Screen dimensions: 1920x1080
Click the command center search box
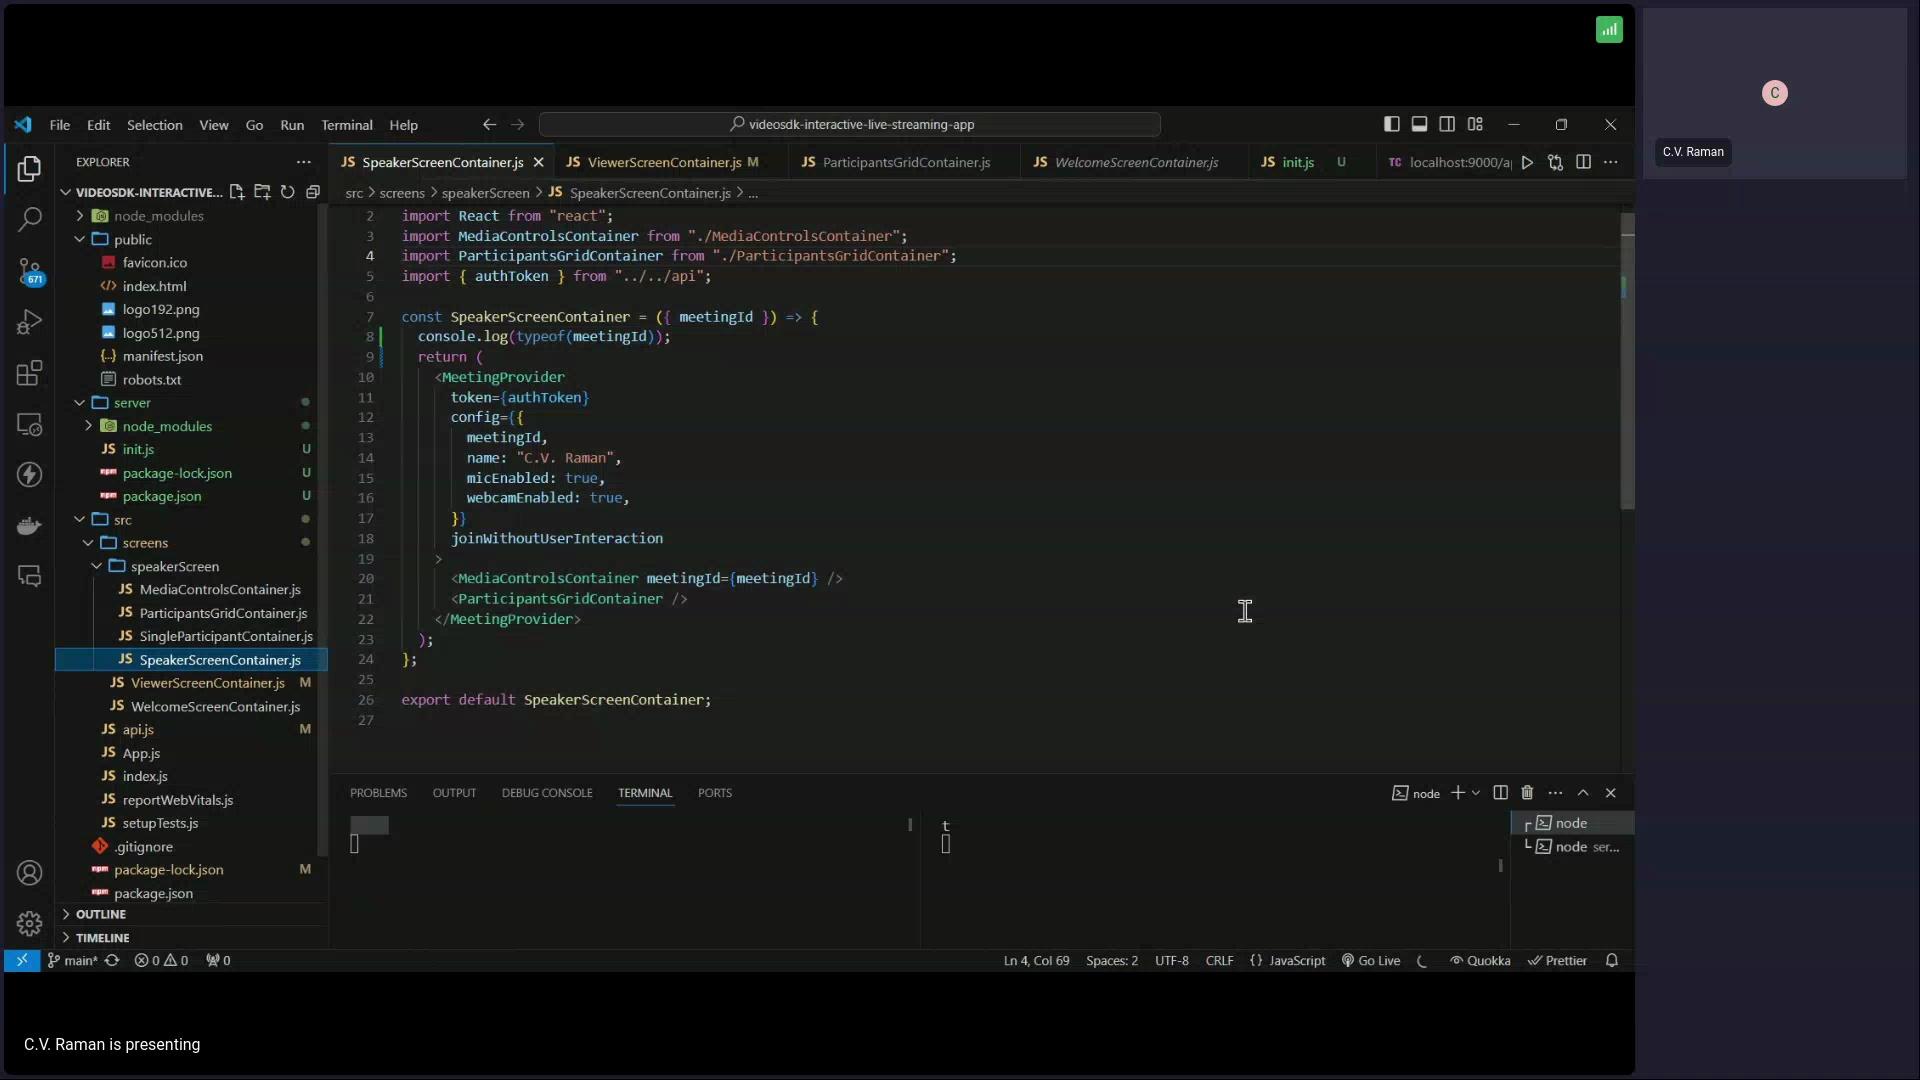[850, 125]
